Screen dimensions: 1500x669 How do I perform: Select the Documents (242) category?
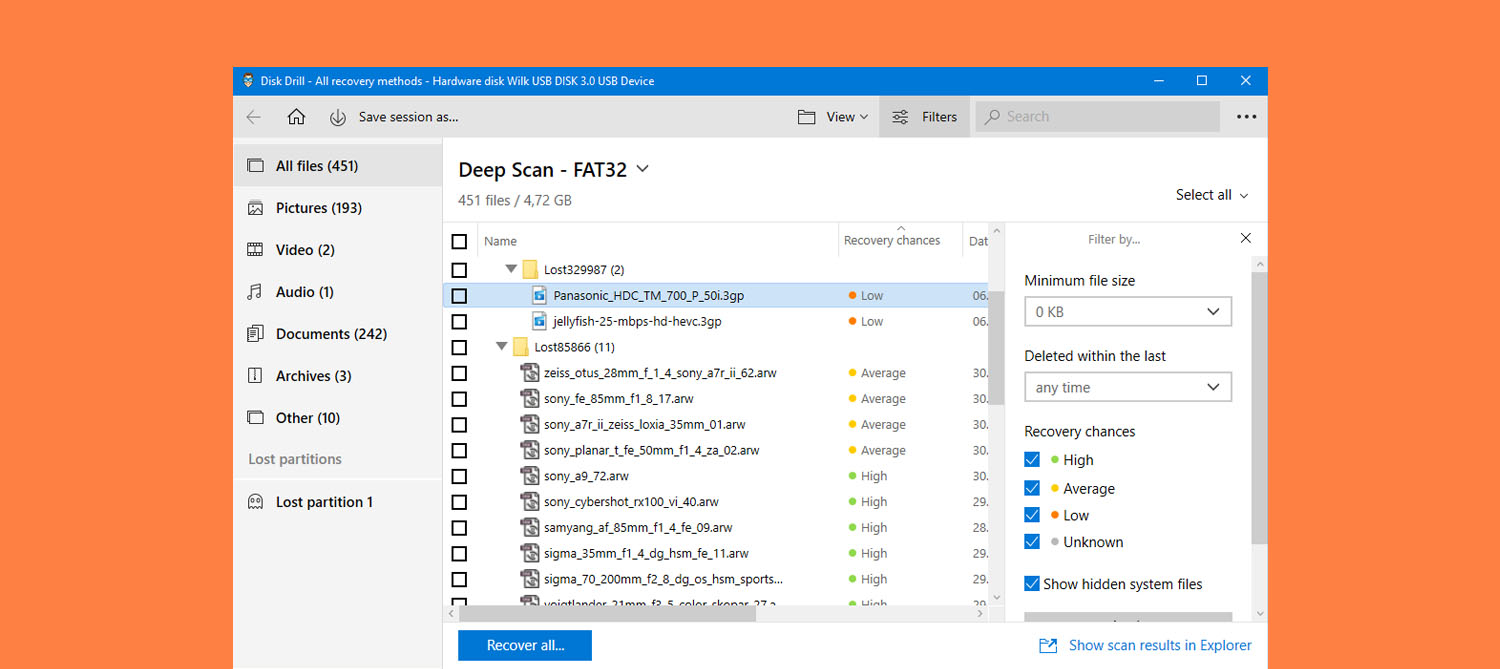(338, 334)
